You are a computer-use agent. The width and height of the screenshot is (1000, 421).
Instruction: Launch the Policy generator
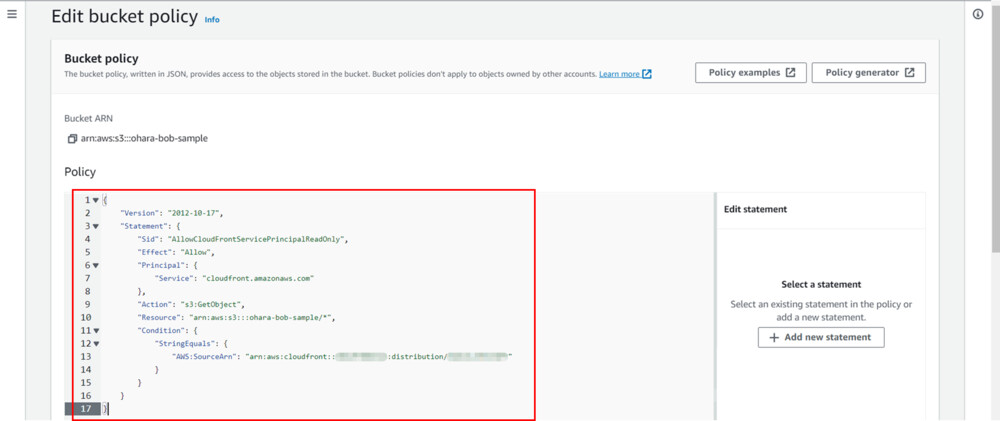(868, 73)
